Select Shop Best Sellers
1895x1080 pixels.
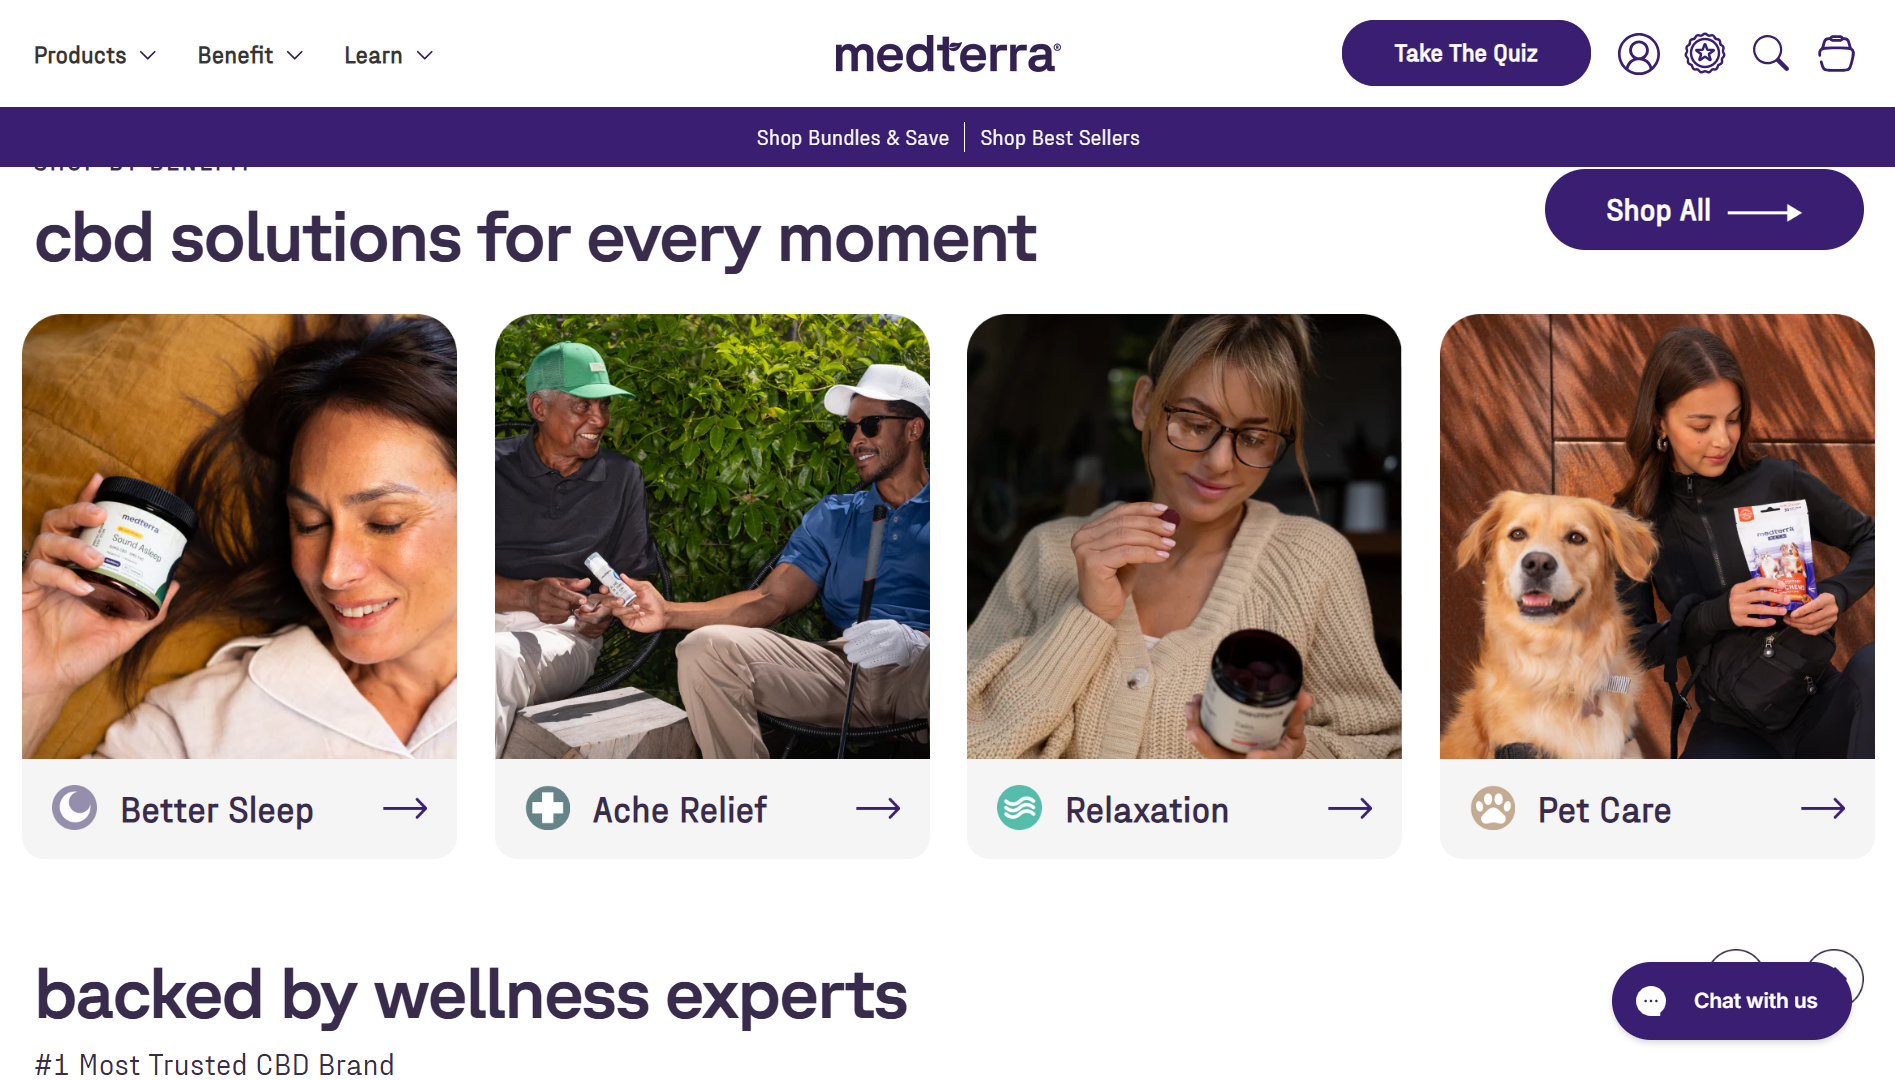1059,137
